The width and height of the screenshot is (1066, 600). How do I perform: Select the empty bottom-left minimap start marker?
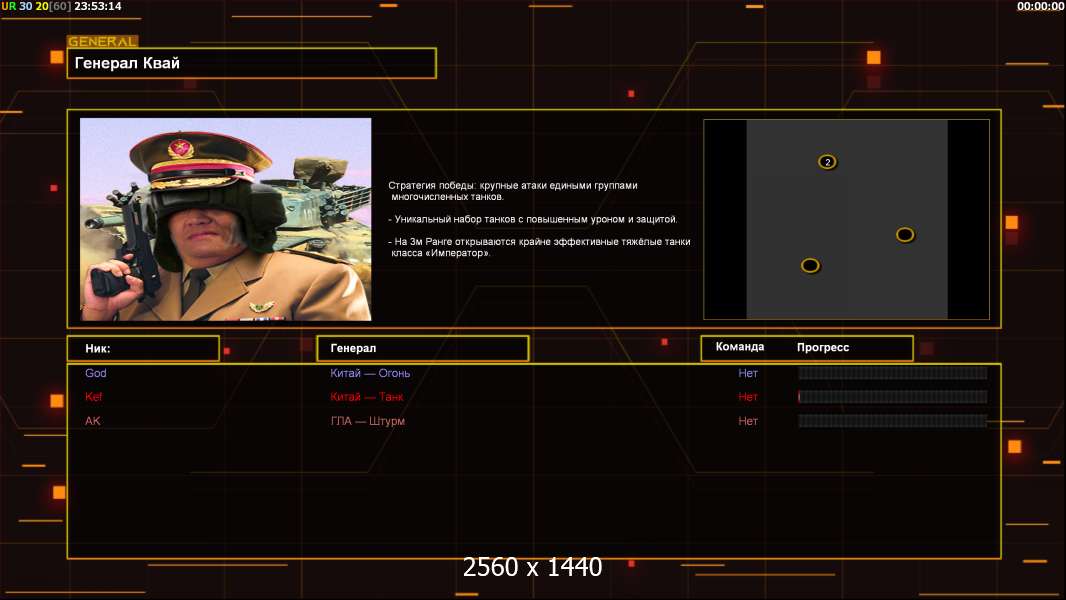(811, 266)
